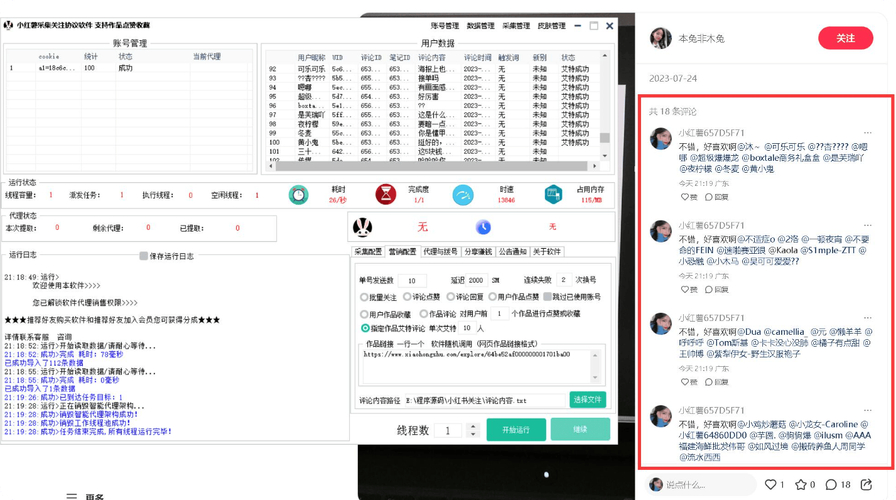Open the 采集管理 menu
896x500 pixels.
516,26
